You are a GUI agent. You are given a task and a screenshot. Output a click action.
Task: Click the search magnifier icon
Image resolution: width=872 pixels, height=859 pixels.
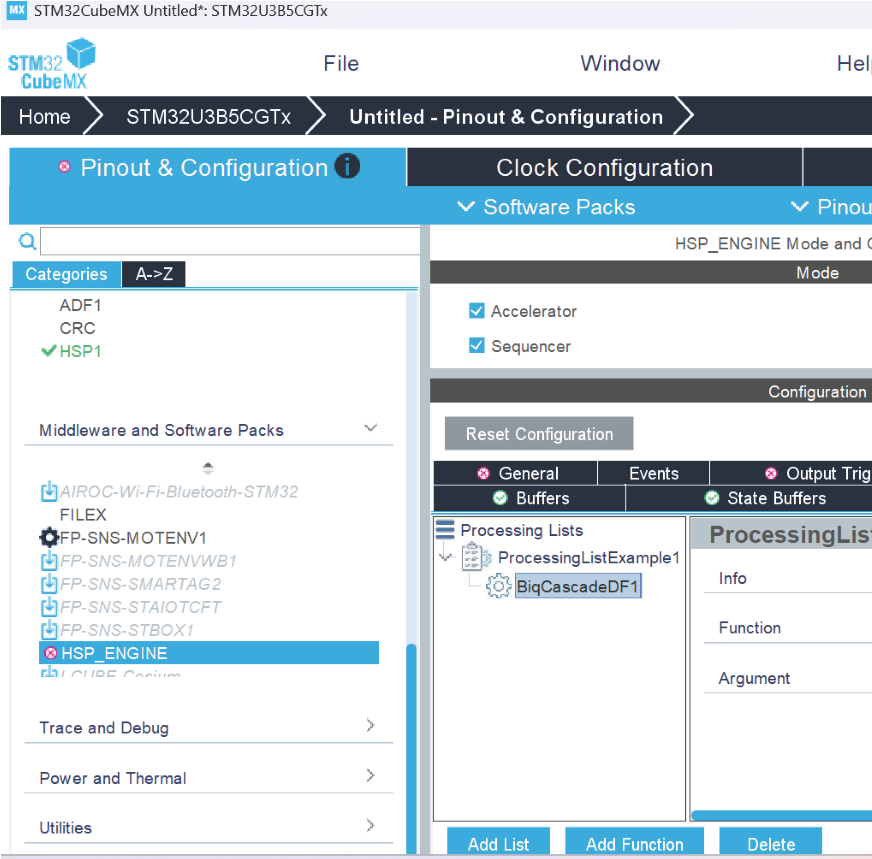(27, 241)
